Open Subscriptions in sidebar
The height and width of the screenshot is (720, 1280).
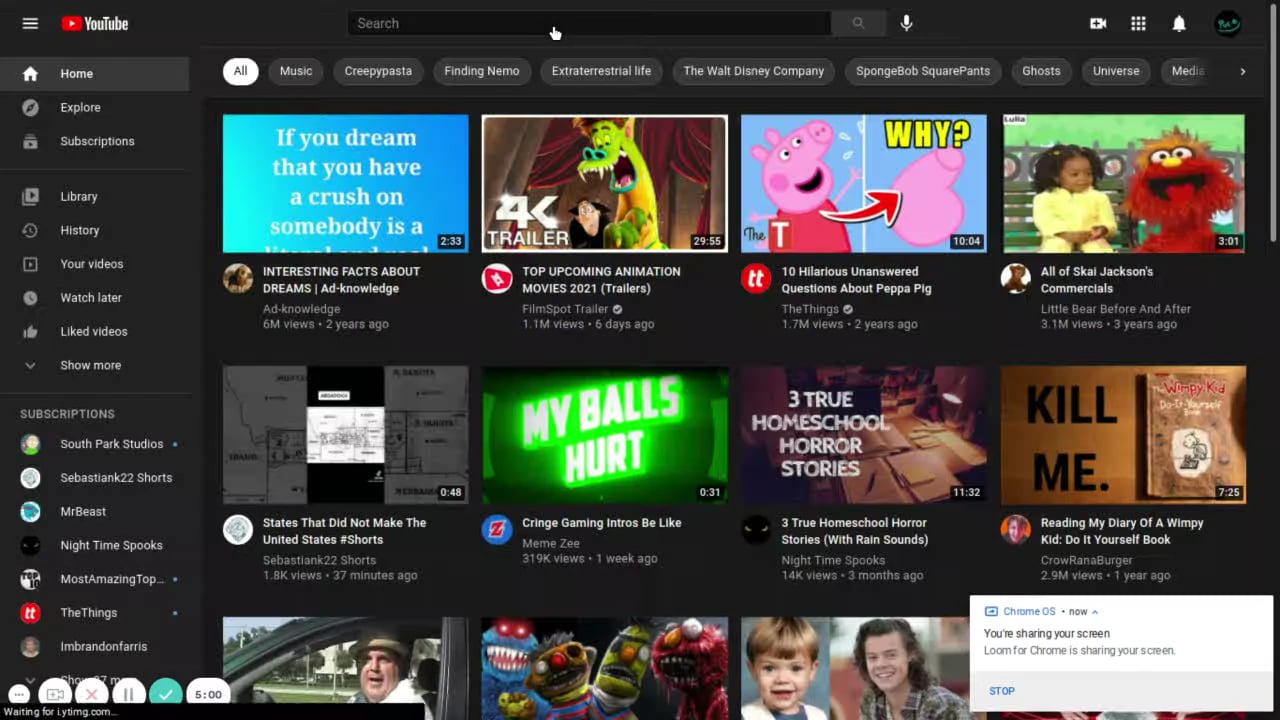pyautogui.click(x=94, y=141)
